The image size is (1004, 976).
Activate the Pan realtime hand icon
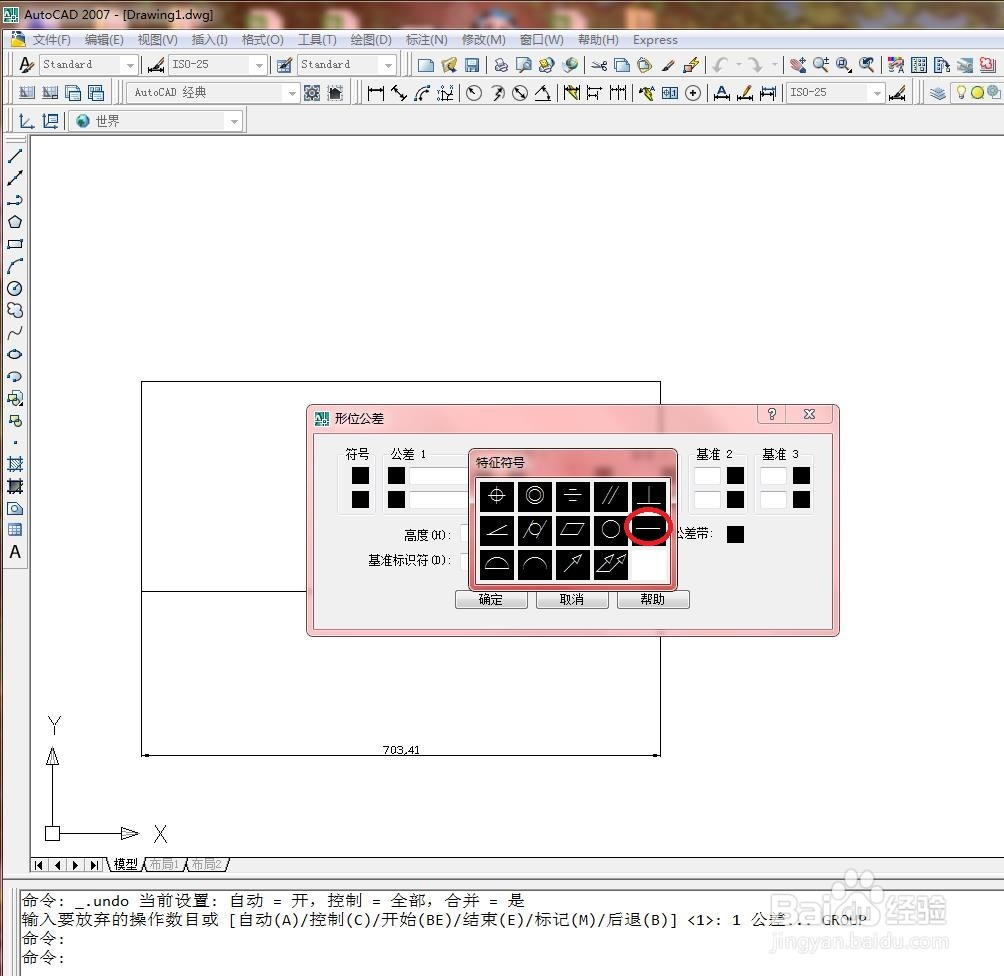click(797, 65)
